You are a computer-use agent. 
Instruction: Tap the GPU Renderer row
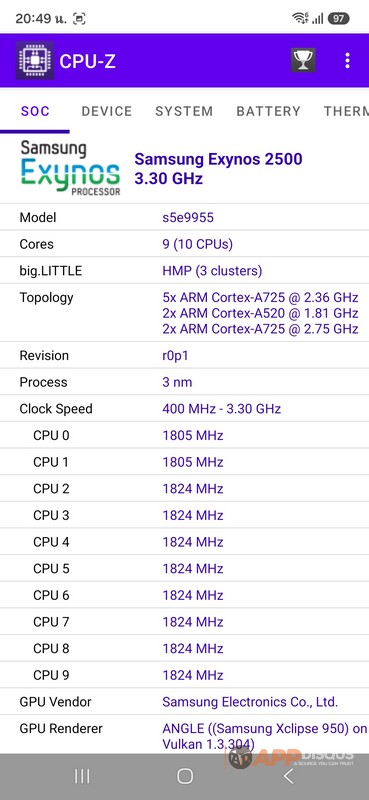(x=184, y=736)
